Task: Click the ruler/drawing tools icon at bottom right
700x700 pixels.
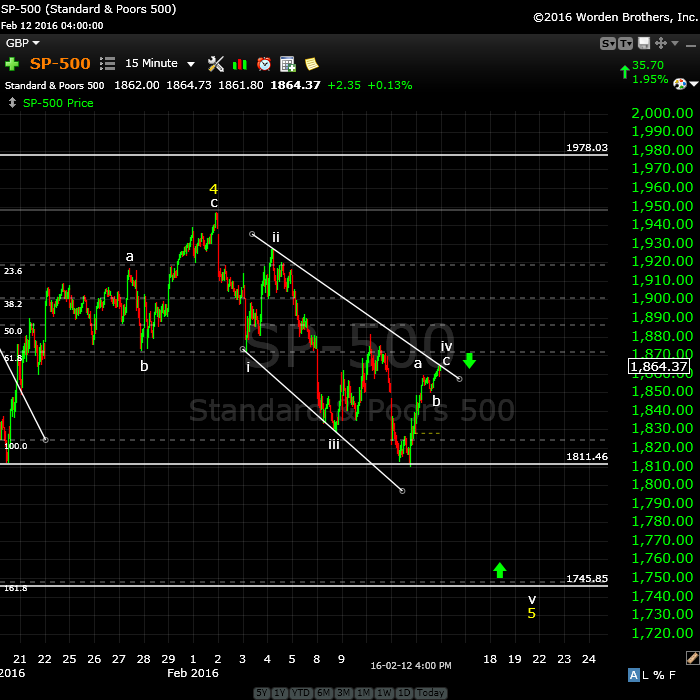Action: 692,658
